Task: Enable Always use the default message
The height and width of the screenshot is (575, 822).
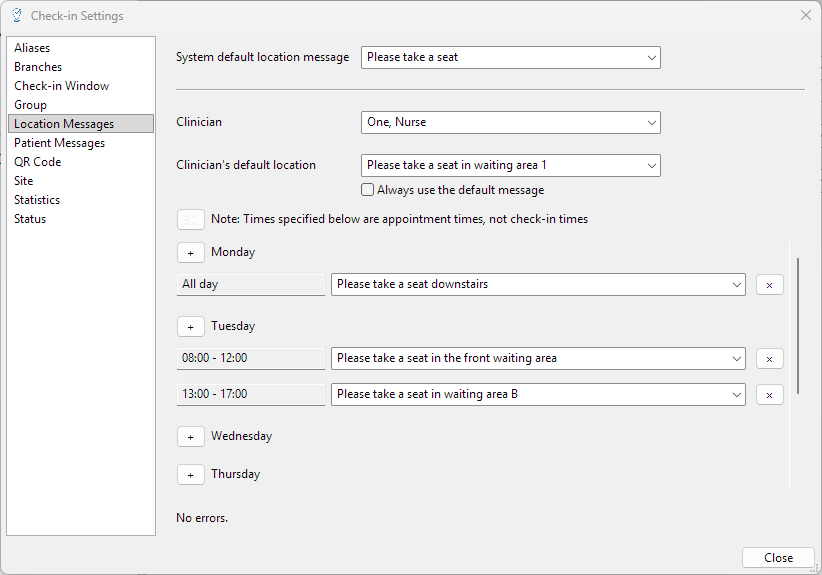Action: [368, 190]
